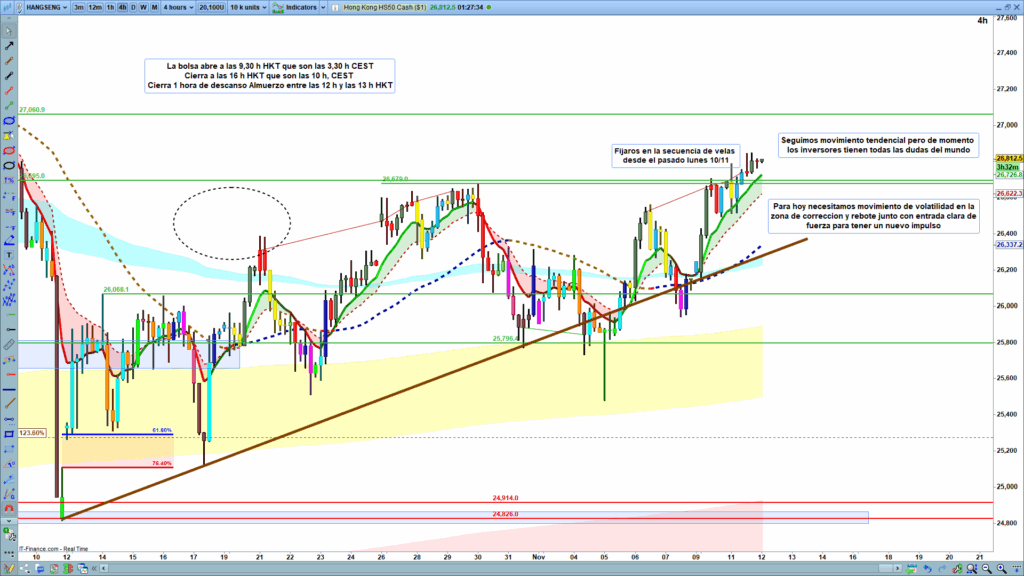1024x576 pixels.
Task: Click the 26,812.5 current price tag
Action: (1007, 158)
